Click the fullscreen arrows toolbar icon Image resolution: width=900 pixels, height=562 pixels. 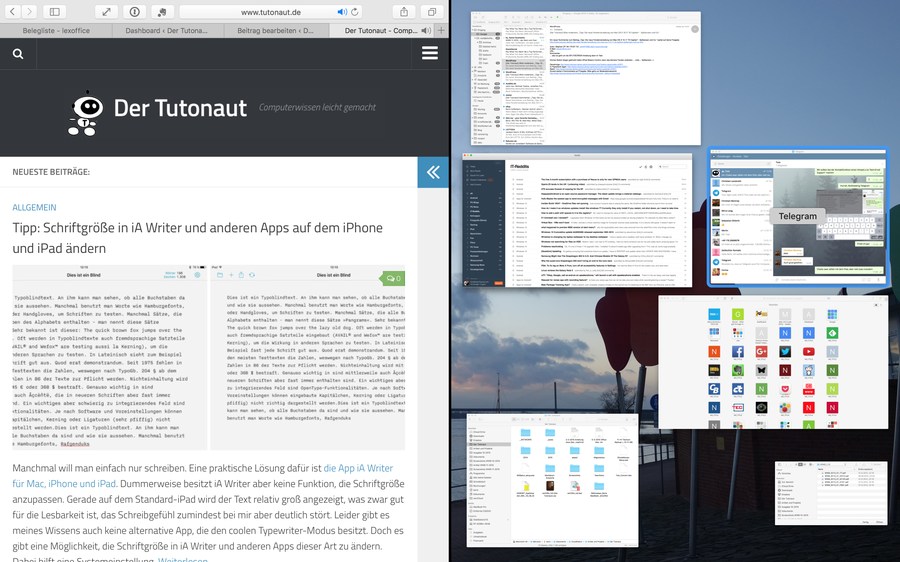pyautogui.click(x=107, y=11)
